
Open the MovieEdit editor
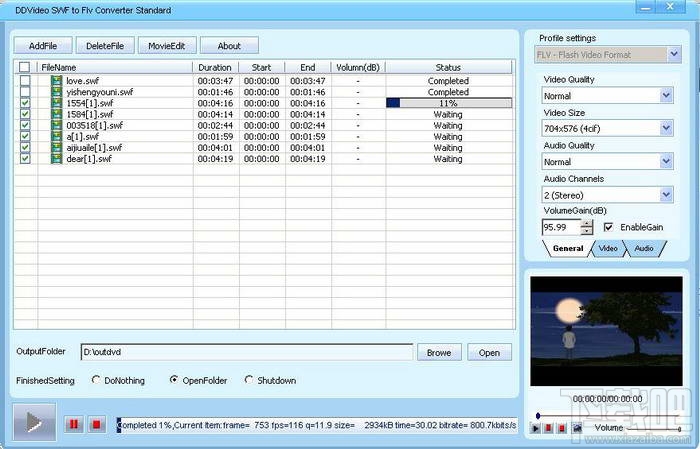(x=167, y=46)
